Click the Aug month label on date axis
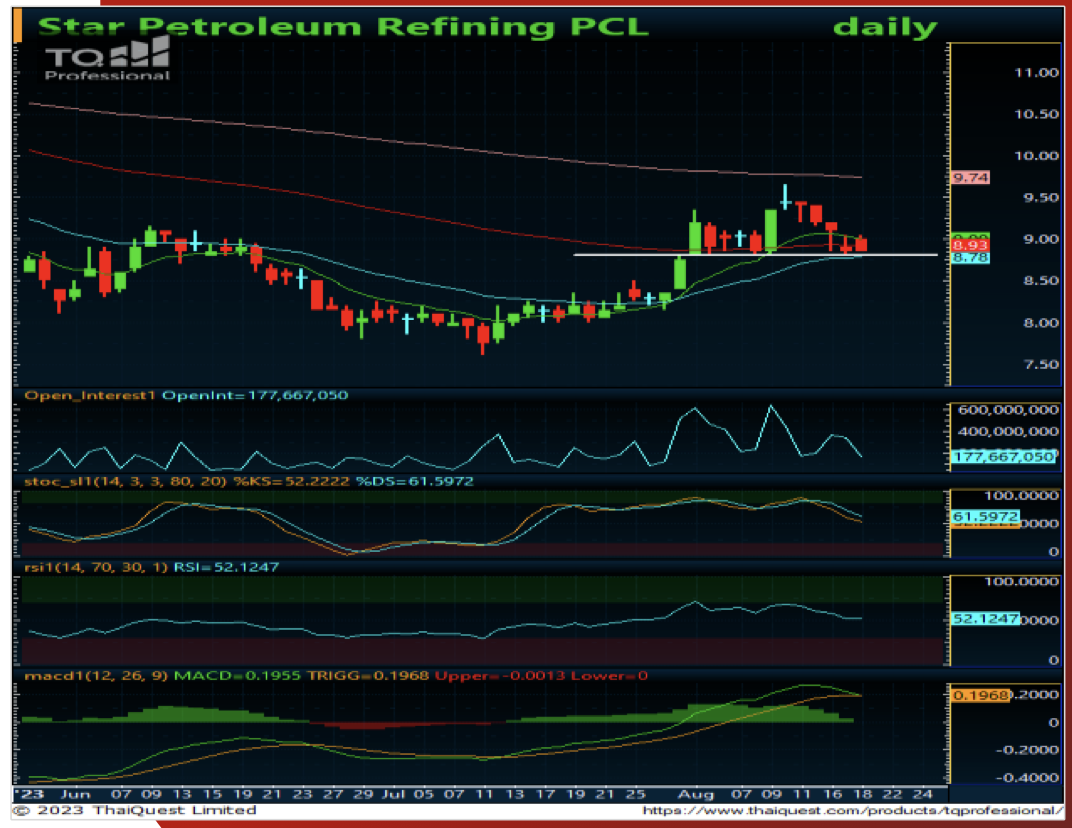Viewport: 1072px width, 828px height. (x=695, y=794)
